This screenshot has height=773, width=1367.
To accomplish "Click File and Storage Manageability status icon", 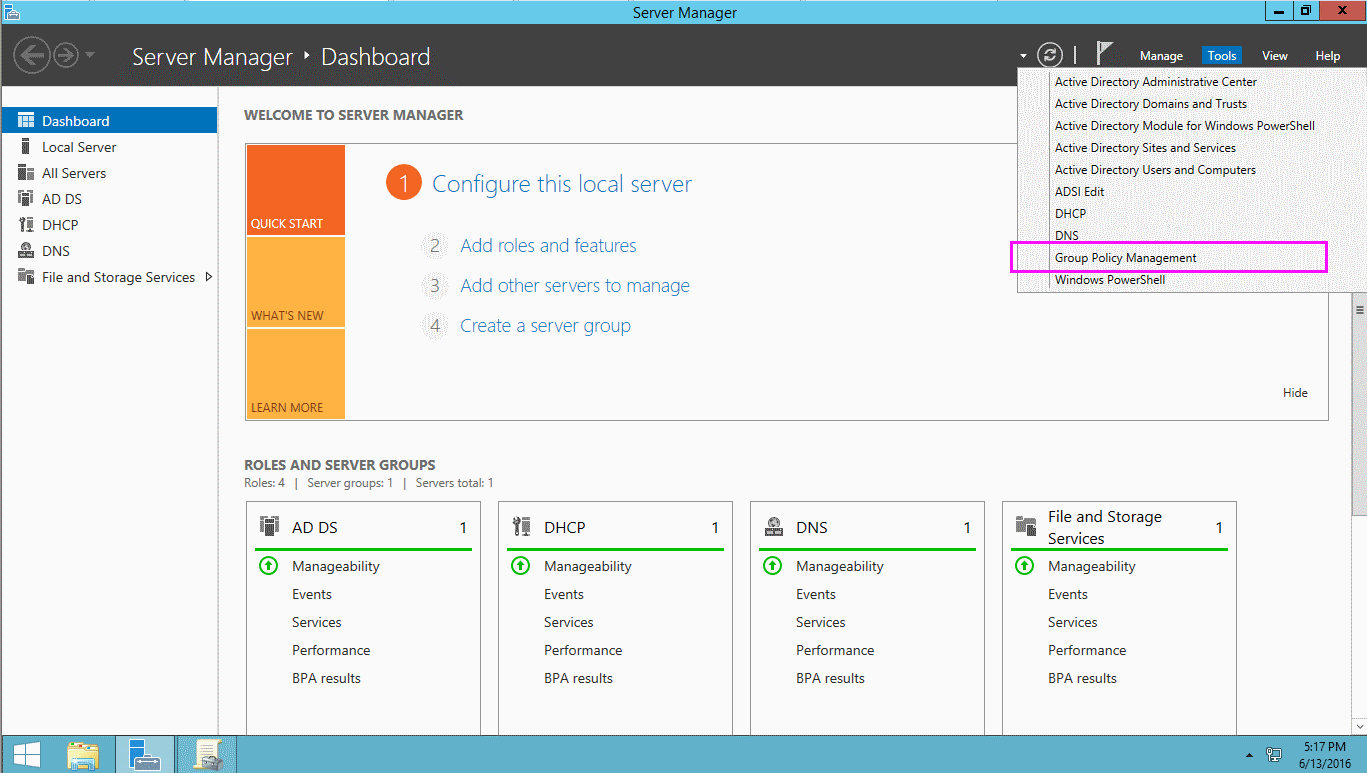I will (1024, 566).
